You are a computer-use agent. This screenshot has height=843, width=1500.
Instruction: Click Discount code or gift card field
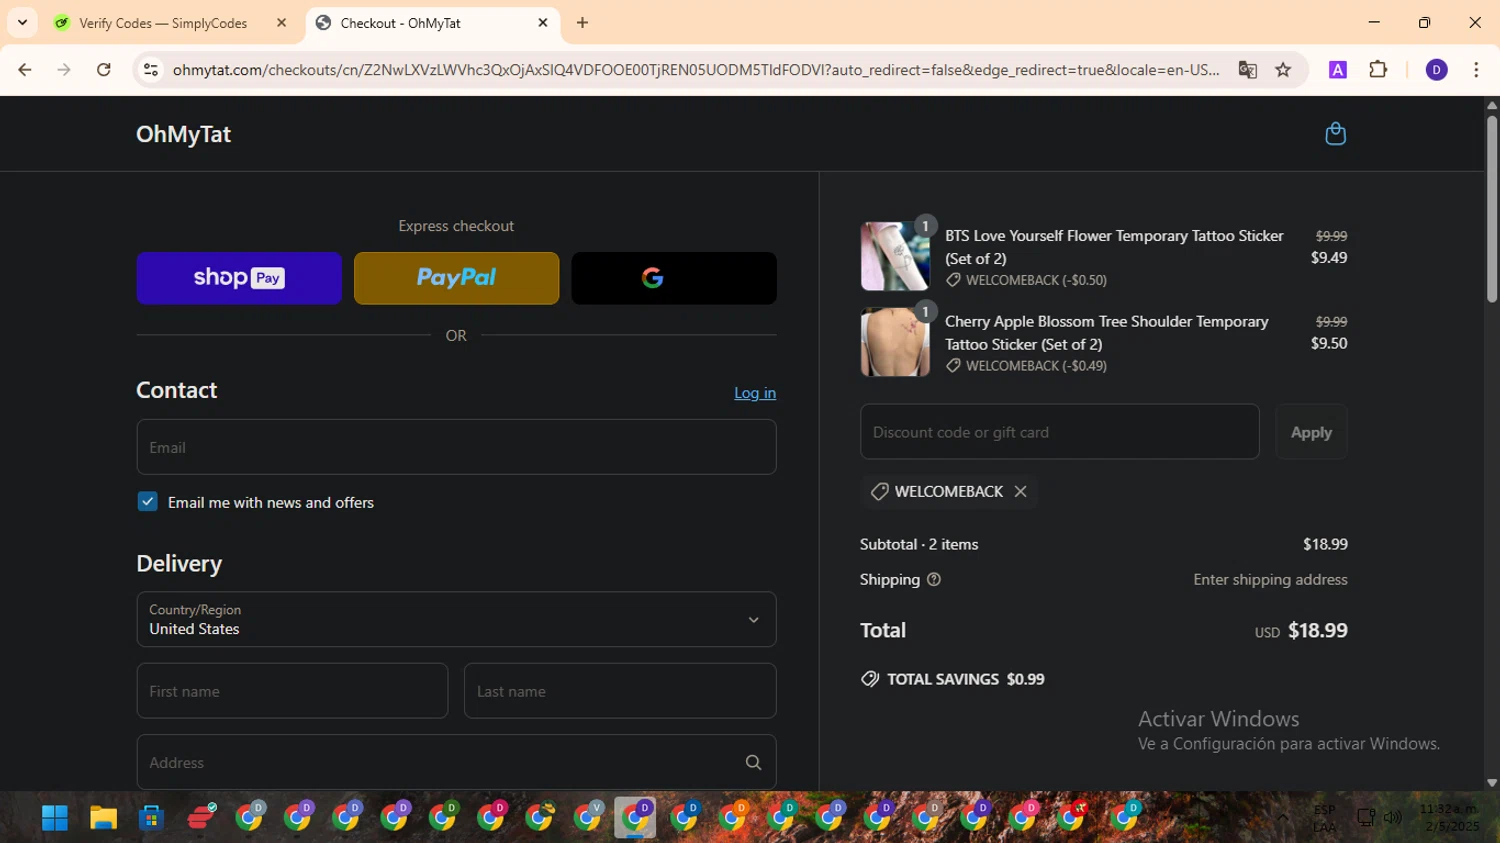click(x=1060, y=432)
